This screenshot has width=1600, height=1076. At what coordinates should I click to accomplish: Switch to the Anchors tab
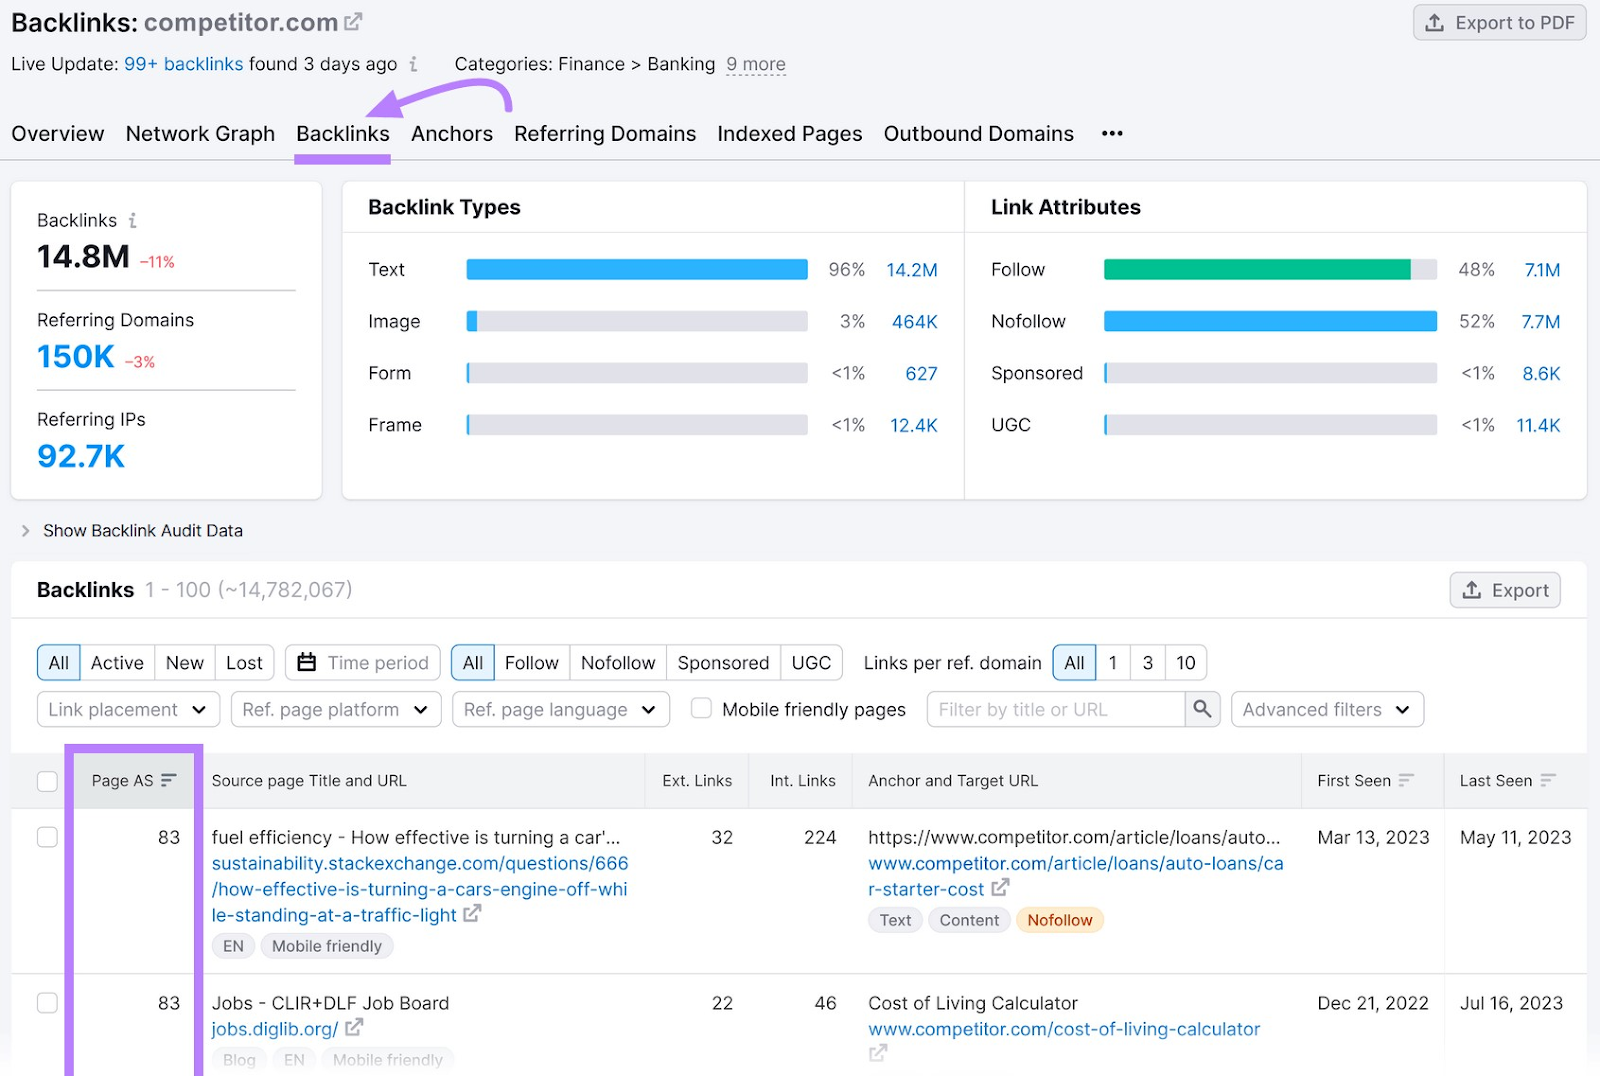452,133
